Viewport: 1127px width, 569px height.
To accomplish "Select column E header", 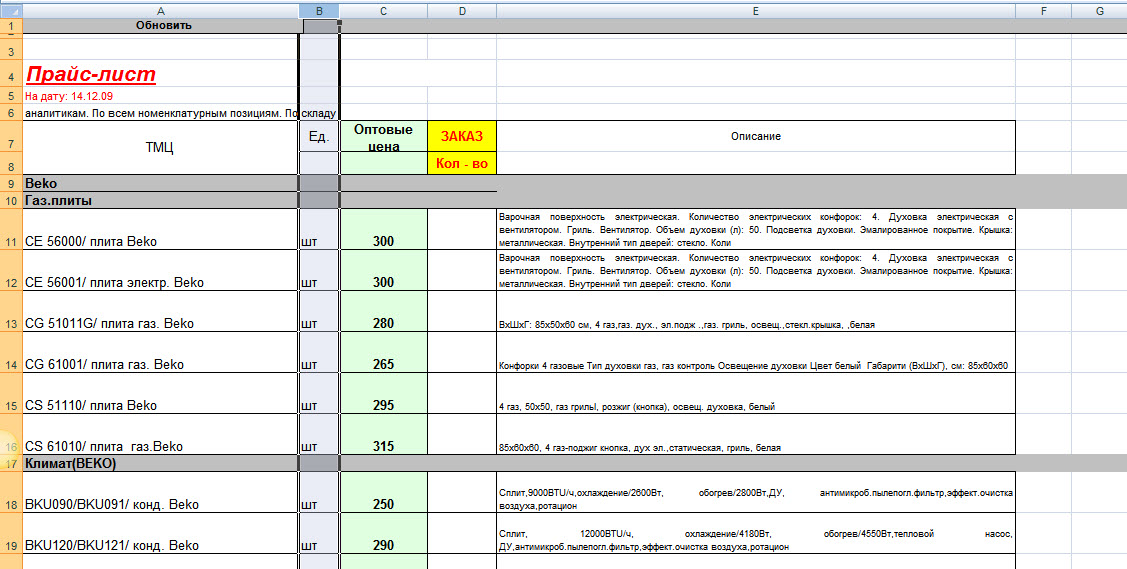I will click(x=755, y=11).
